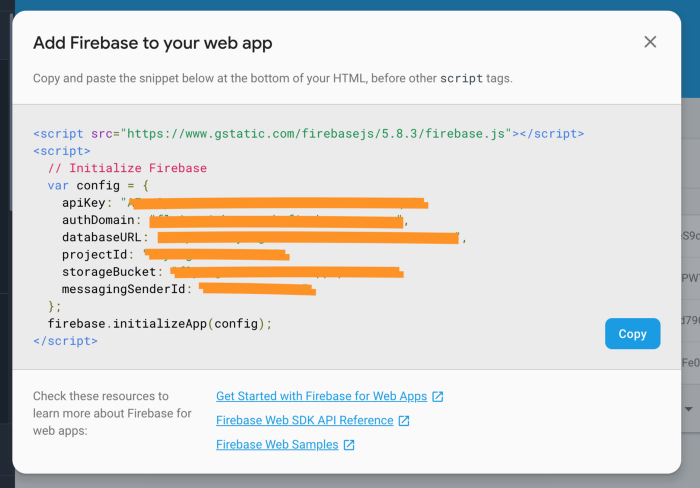
Task: Open Get Started with Firebase for Web Apps link
Action: [322, 396]
